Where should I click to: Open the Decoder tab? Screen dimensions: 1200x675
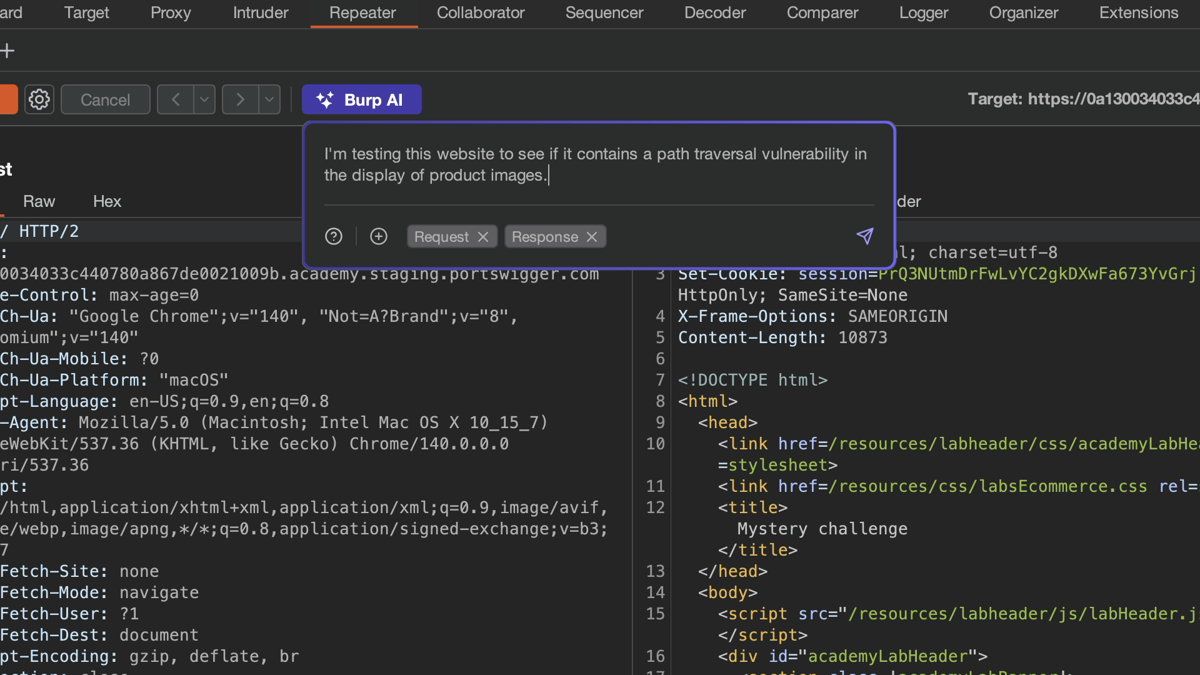714,13
